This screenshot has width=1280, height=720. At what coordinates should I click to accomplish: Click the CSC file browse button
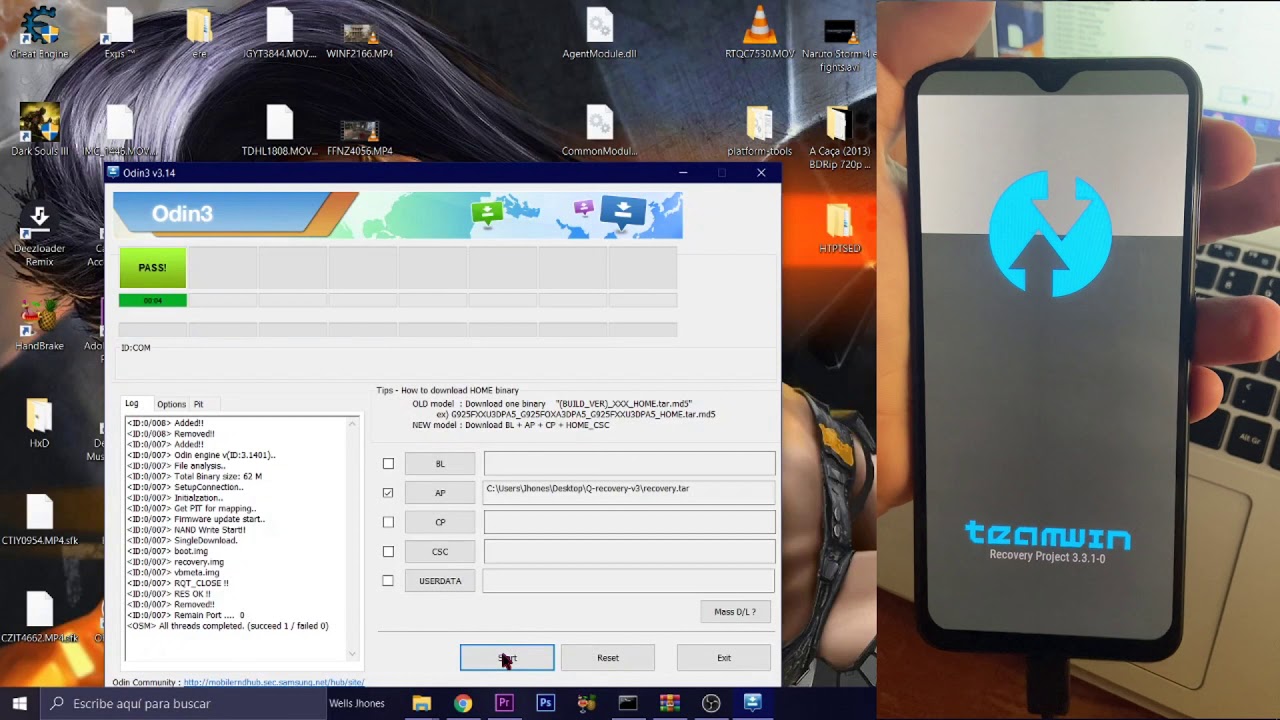tap(440, 551)
